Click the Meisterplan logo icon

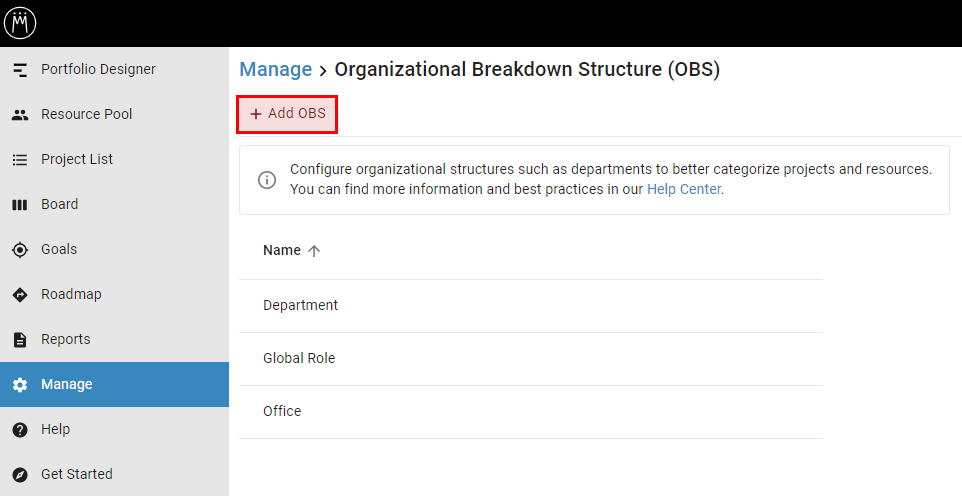(x=20, y=23)
